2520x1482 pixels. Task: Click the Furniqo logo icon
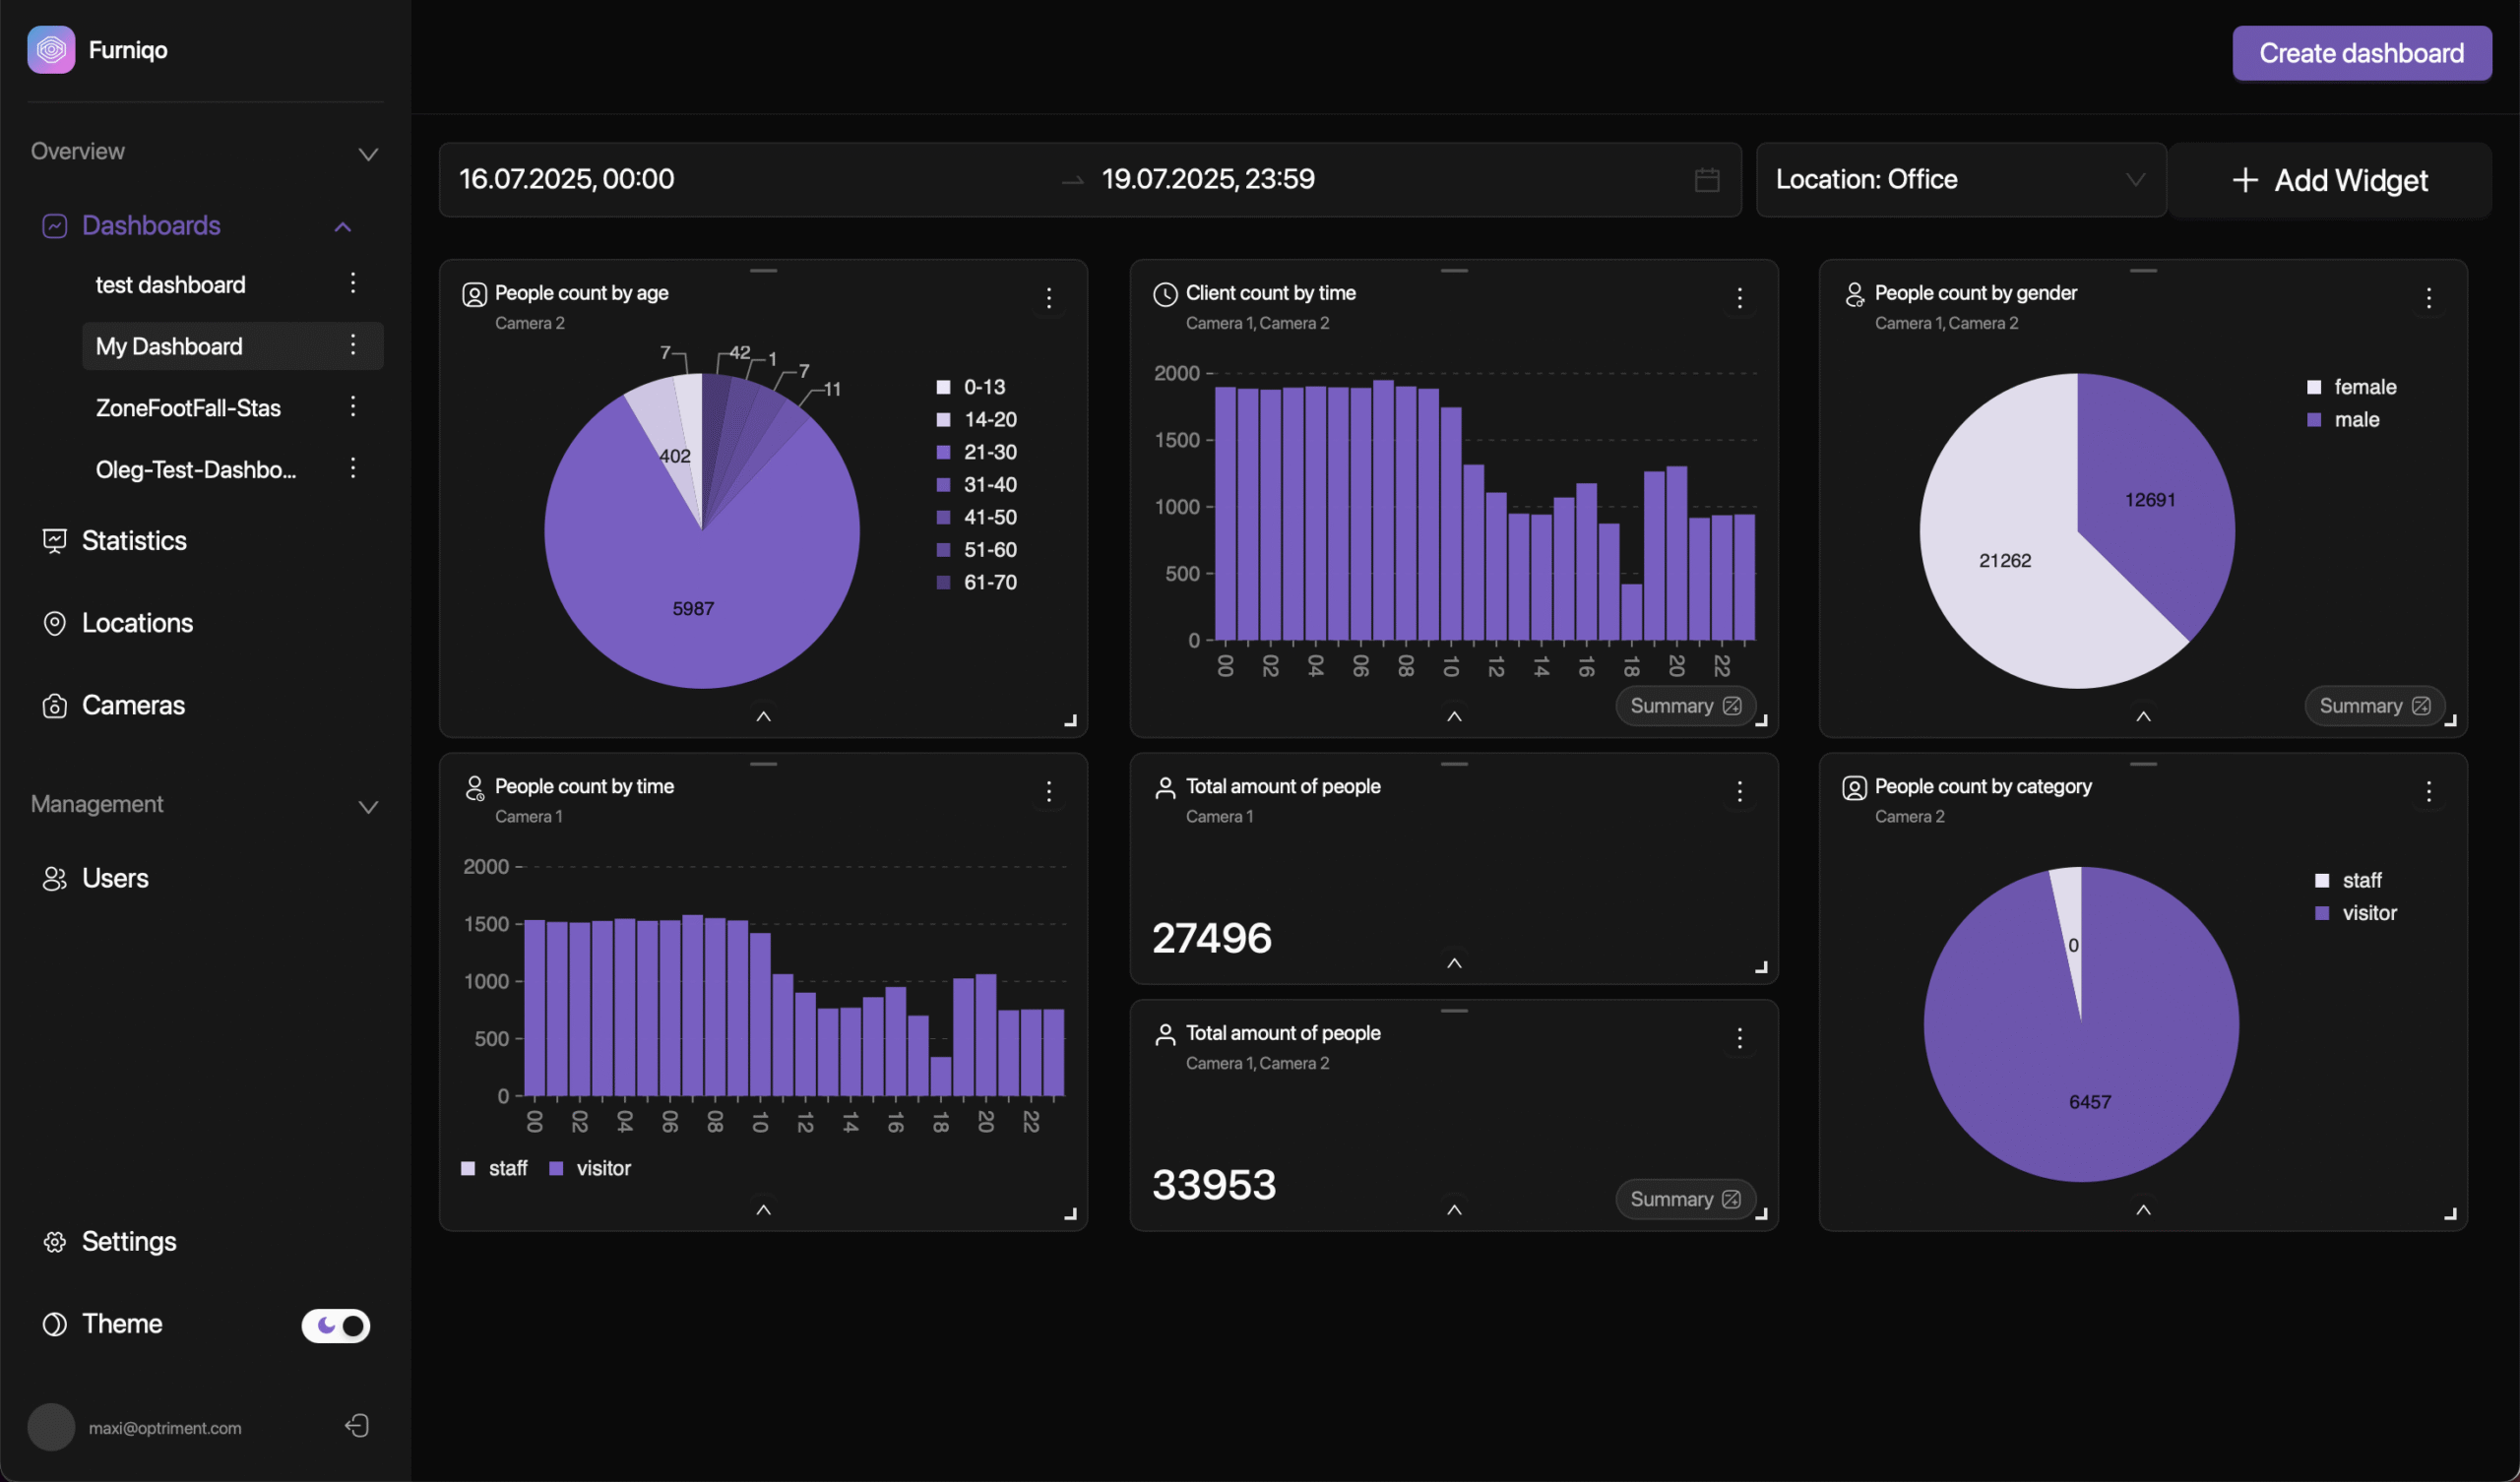(x=51, y=50)
